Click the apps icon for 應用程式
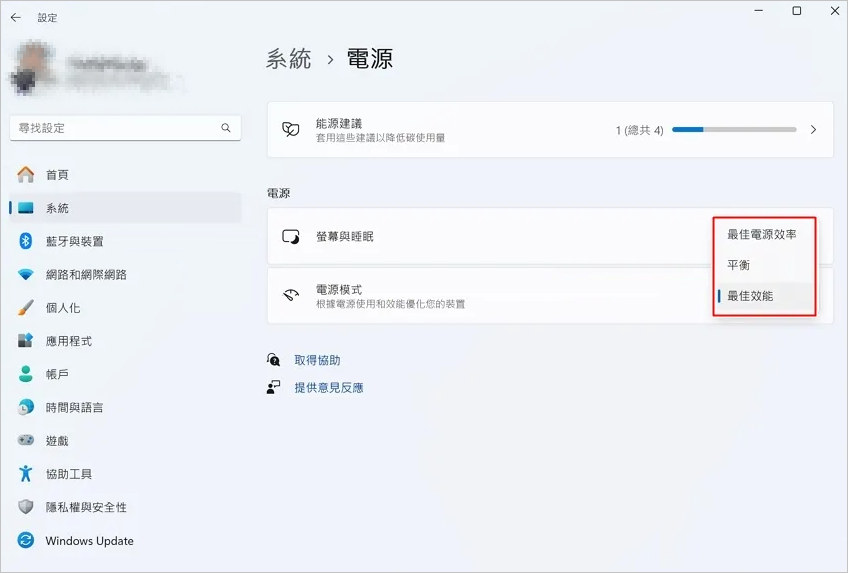 (25, 341)
